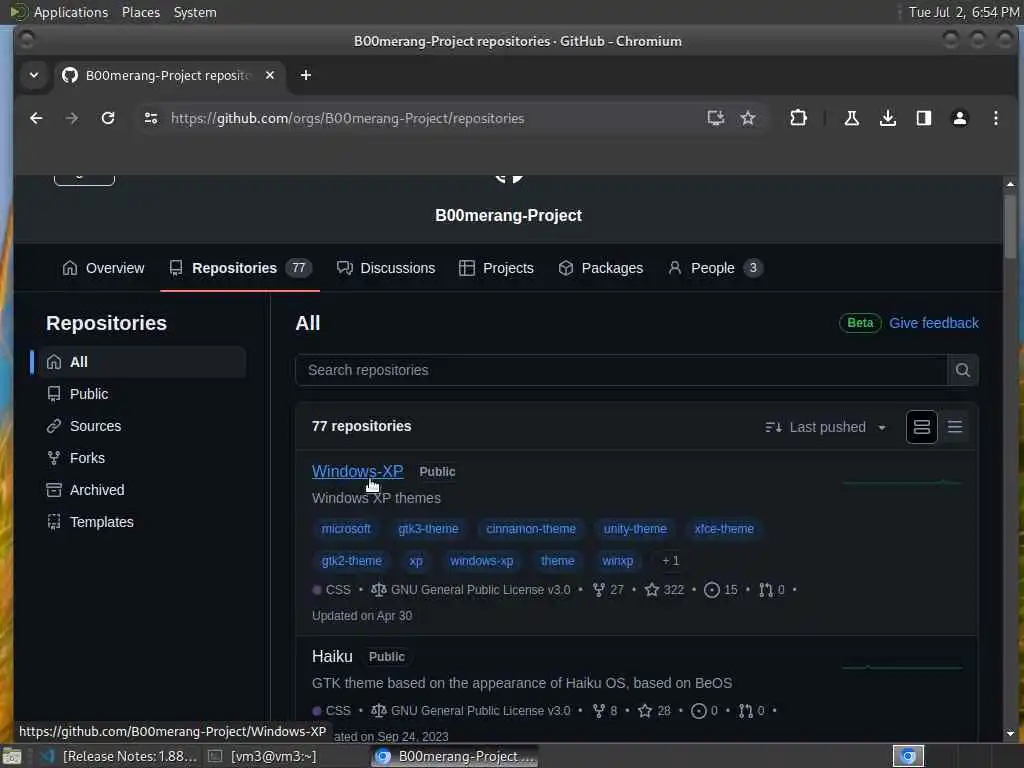Open the Downloads icon in toolbar
Viewport: 1024px width, 768px height.
point(888,118)
